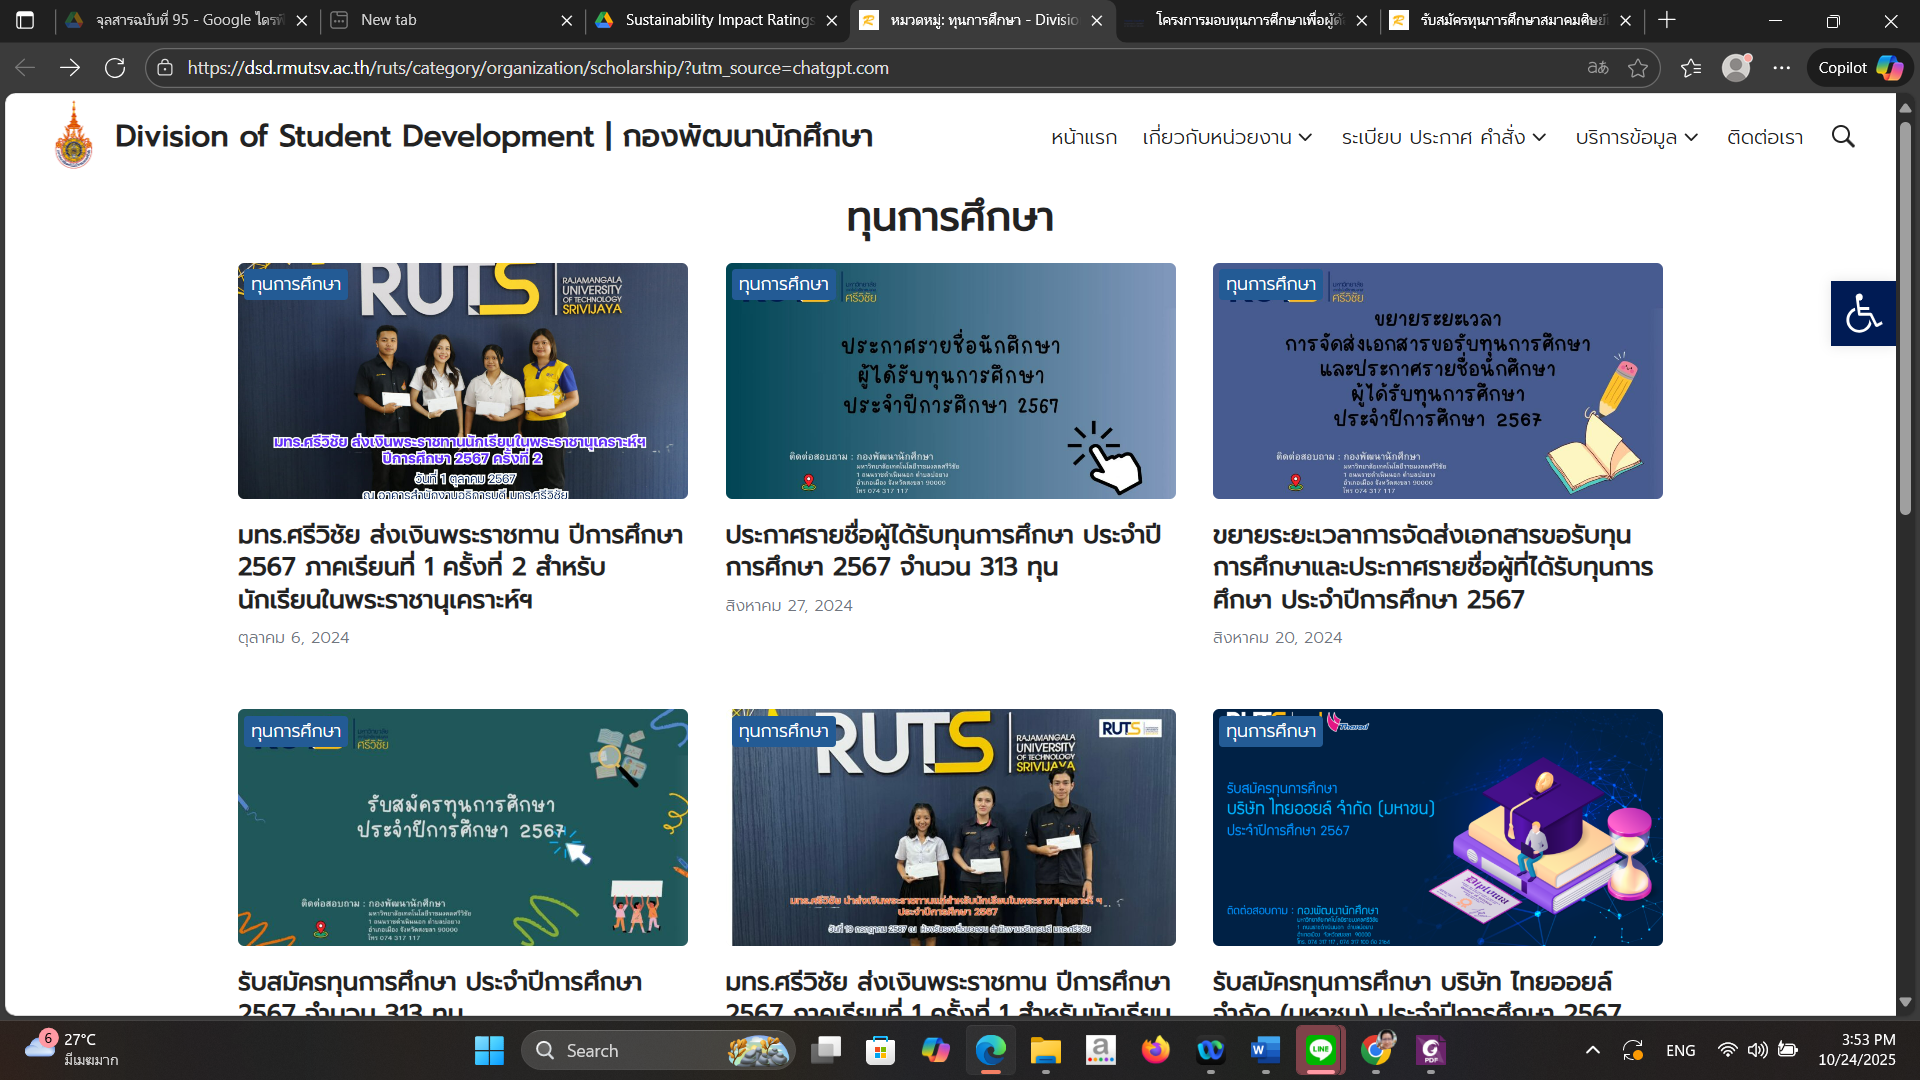Open browser Settings and more ellipsis
The width and height of the screenshot is (1920, 1080).
coord(1781,68)
